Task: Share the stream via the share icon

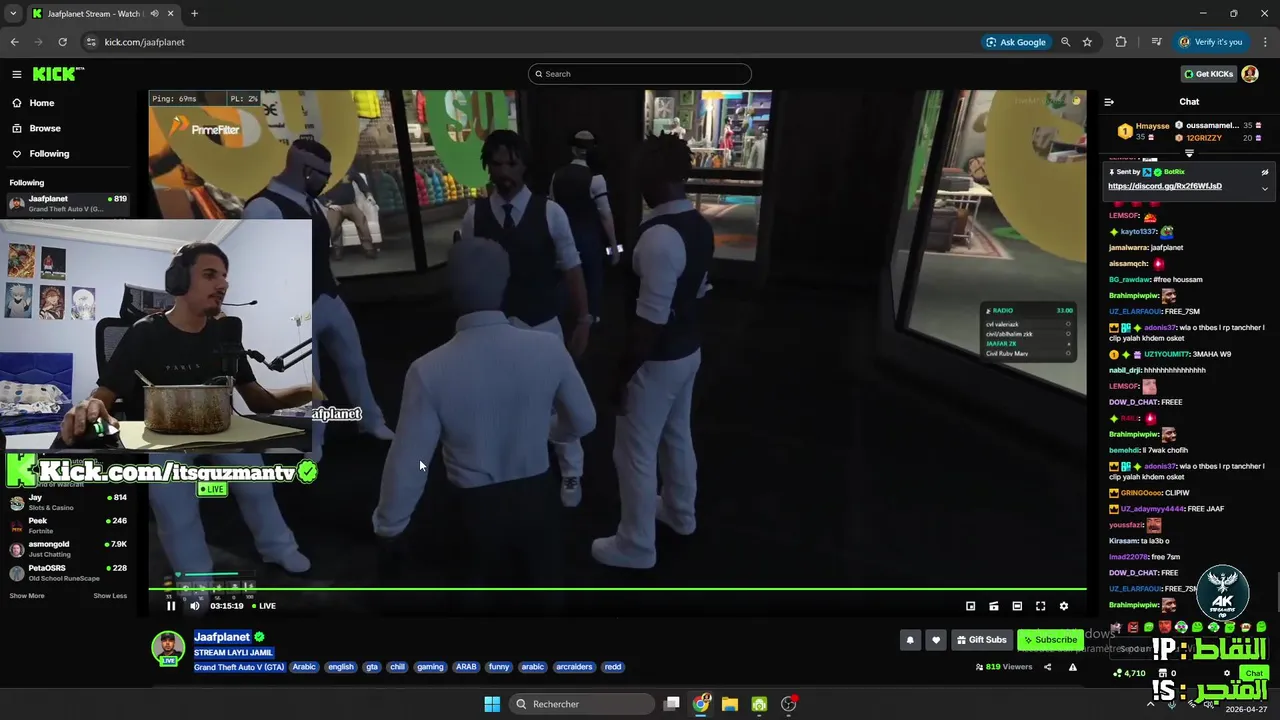Action: click(1048, 667)
